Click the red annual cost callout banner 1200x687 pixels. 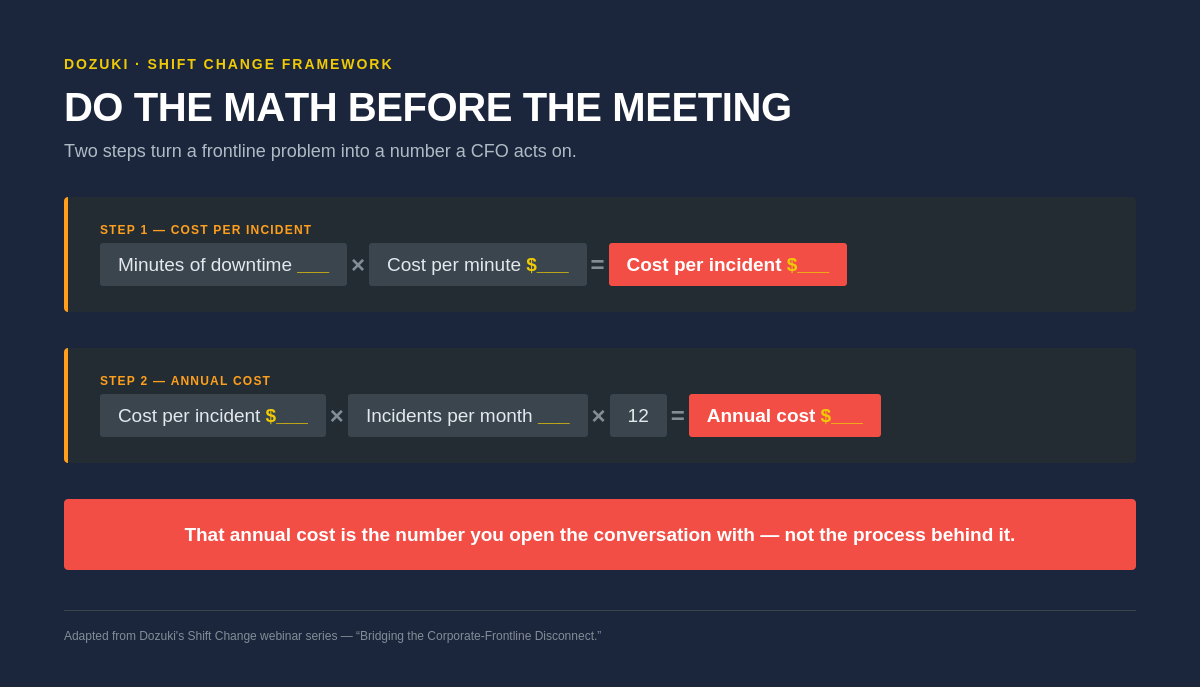tap(600, 535)
